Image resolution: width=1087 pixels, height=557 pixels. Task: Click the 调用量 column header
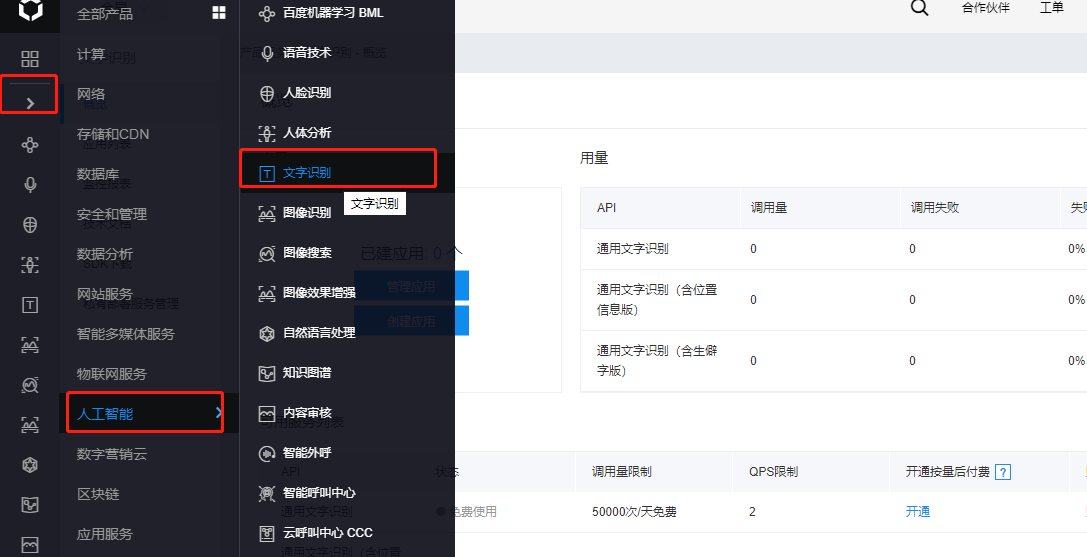click(x=768, y=207)
